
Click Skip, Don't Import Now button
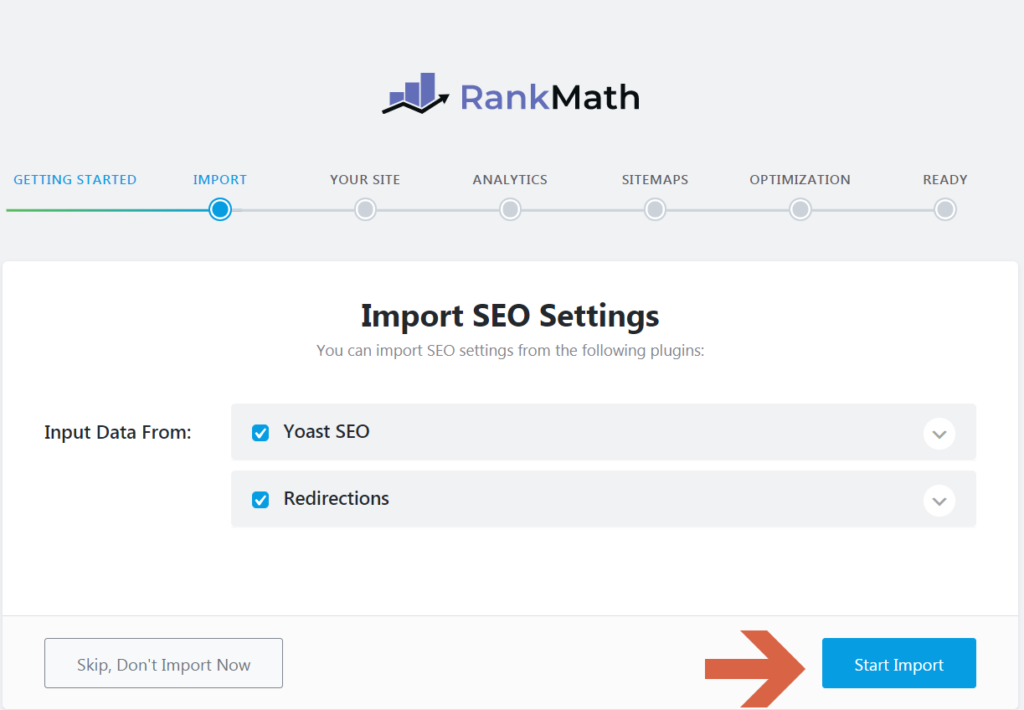tap(163, 664)
